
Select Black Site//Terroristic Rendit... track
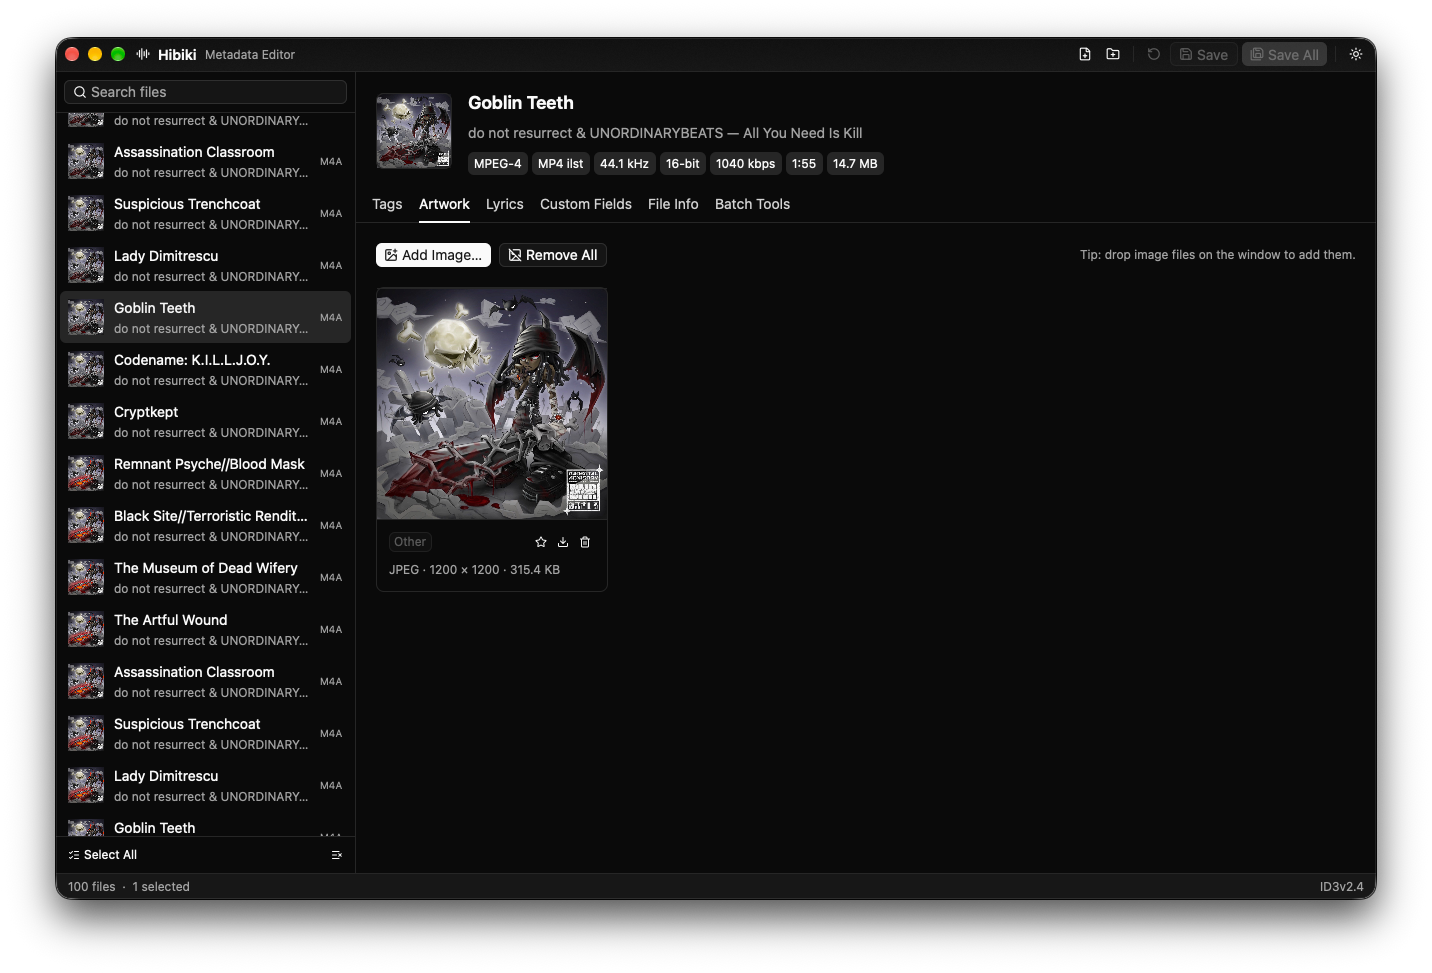coord(206,525)
